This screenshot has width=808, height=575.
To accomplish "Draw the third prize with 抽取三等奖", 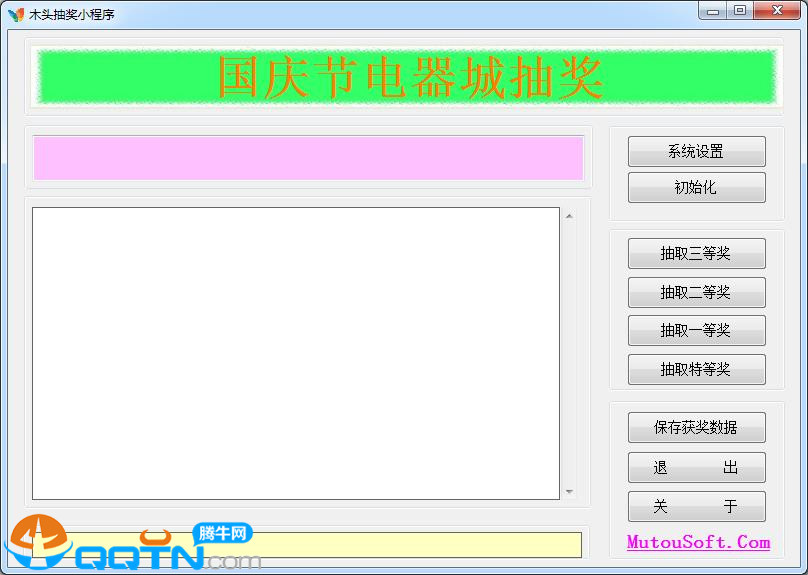I will (x=696, y=254).
